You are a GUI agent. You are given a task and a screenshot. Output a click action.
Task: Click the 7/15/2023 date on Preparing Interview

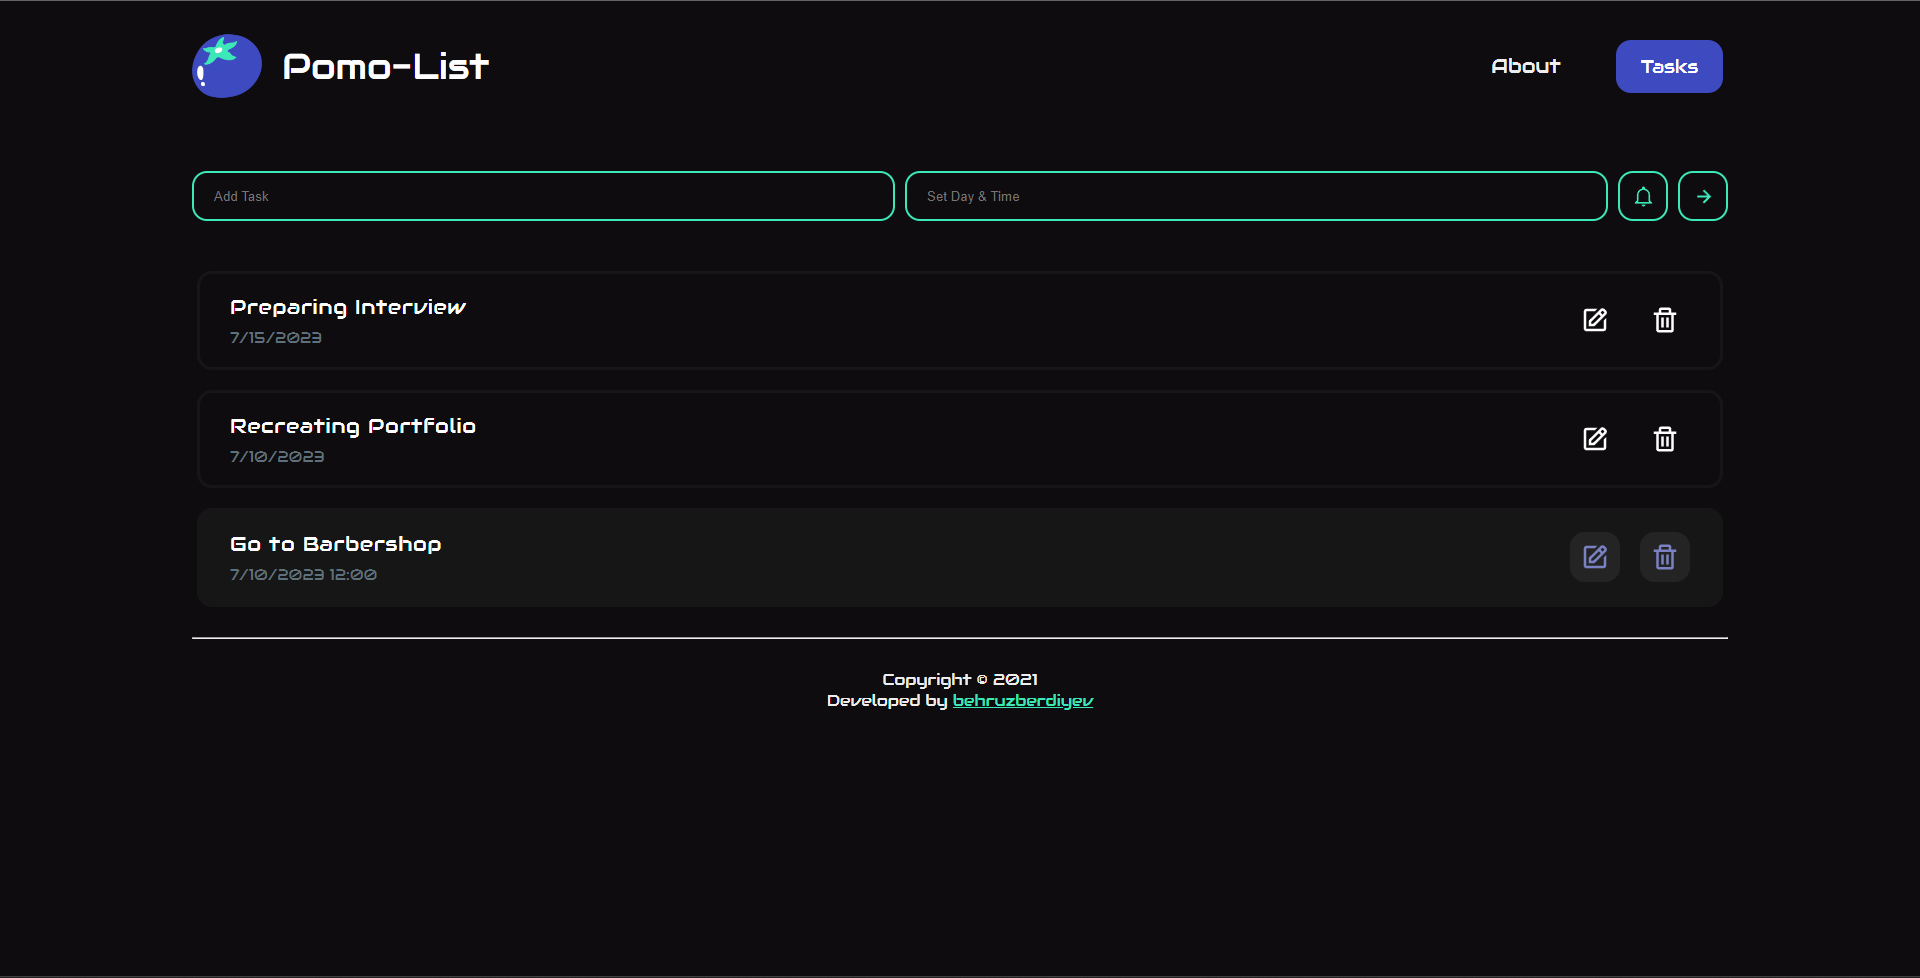tap(275, 338)
